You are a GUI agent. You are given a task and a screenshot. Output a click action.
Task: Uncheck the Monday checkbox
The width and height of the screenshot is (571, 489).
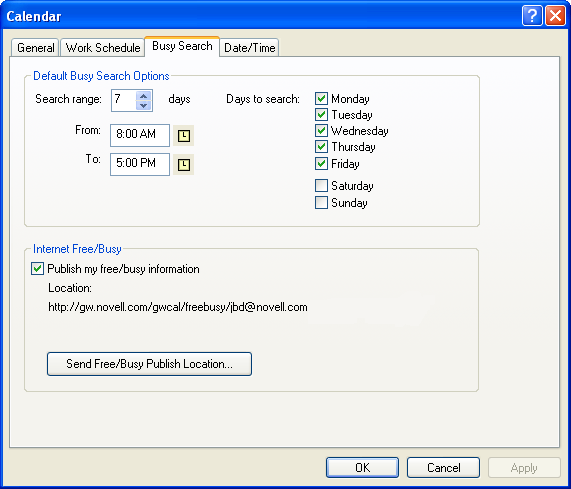click(321, 99)
